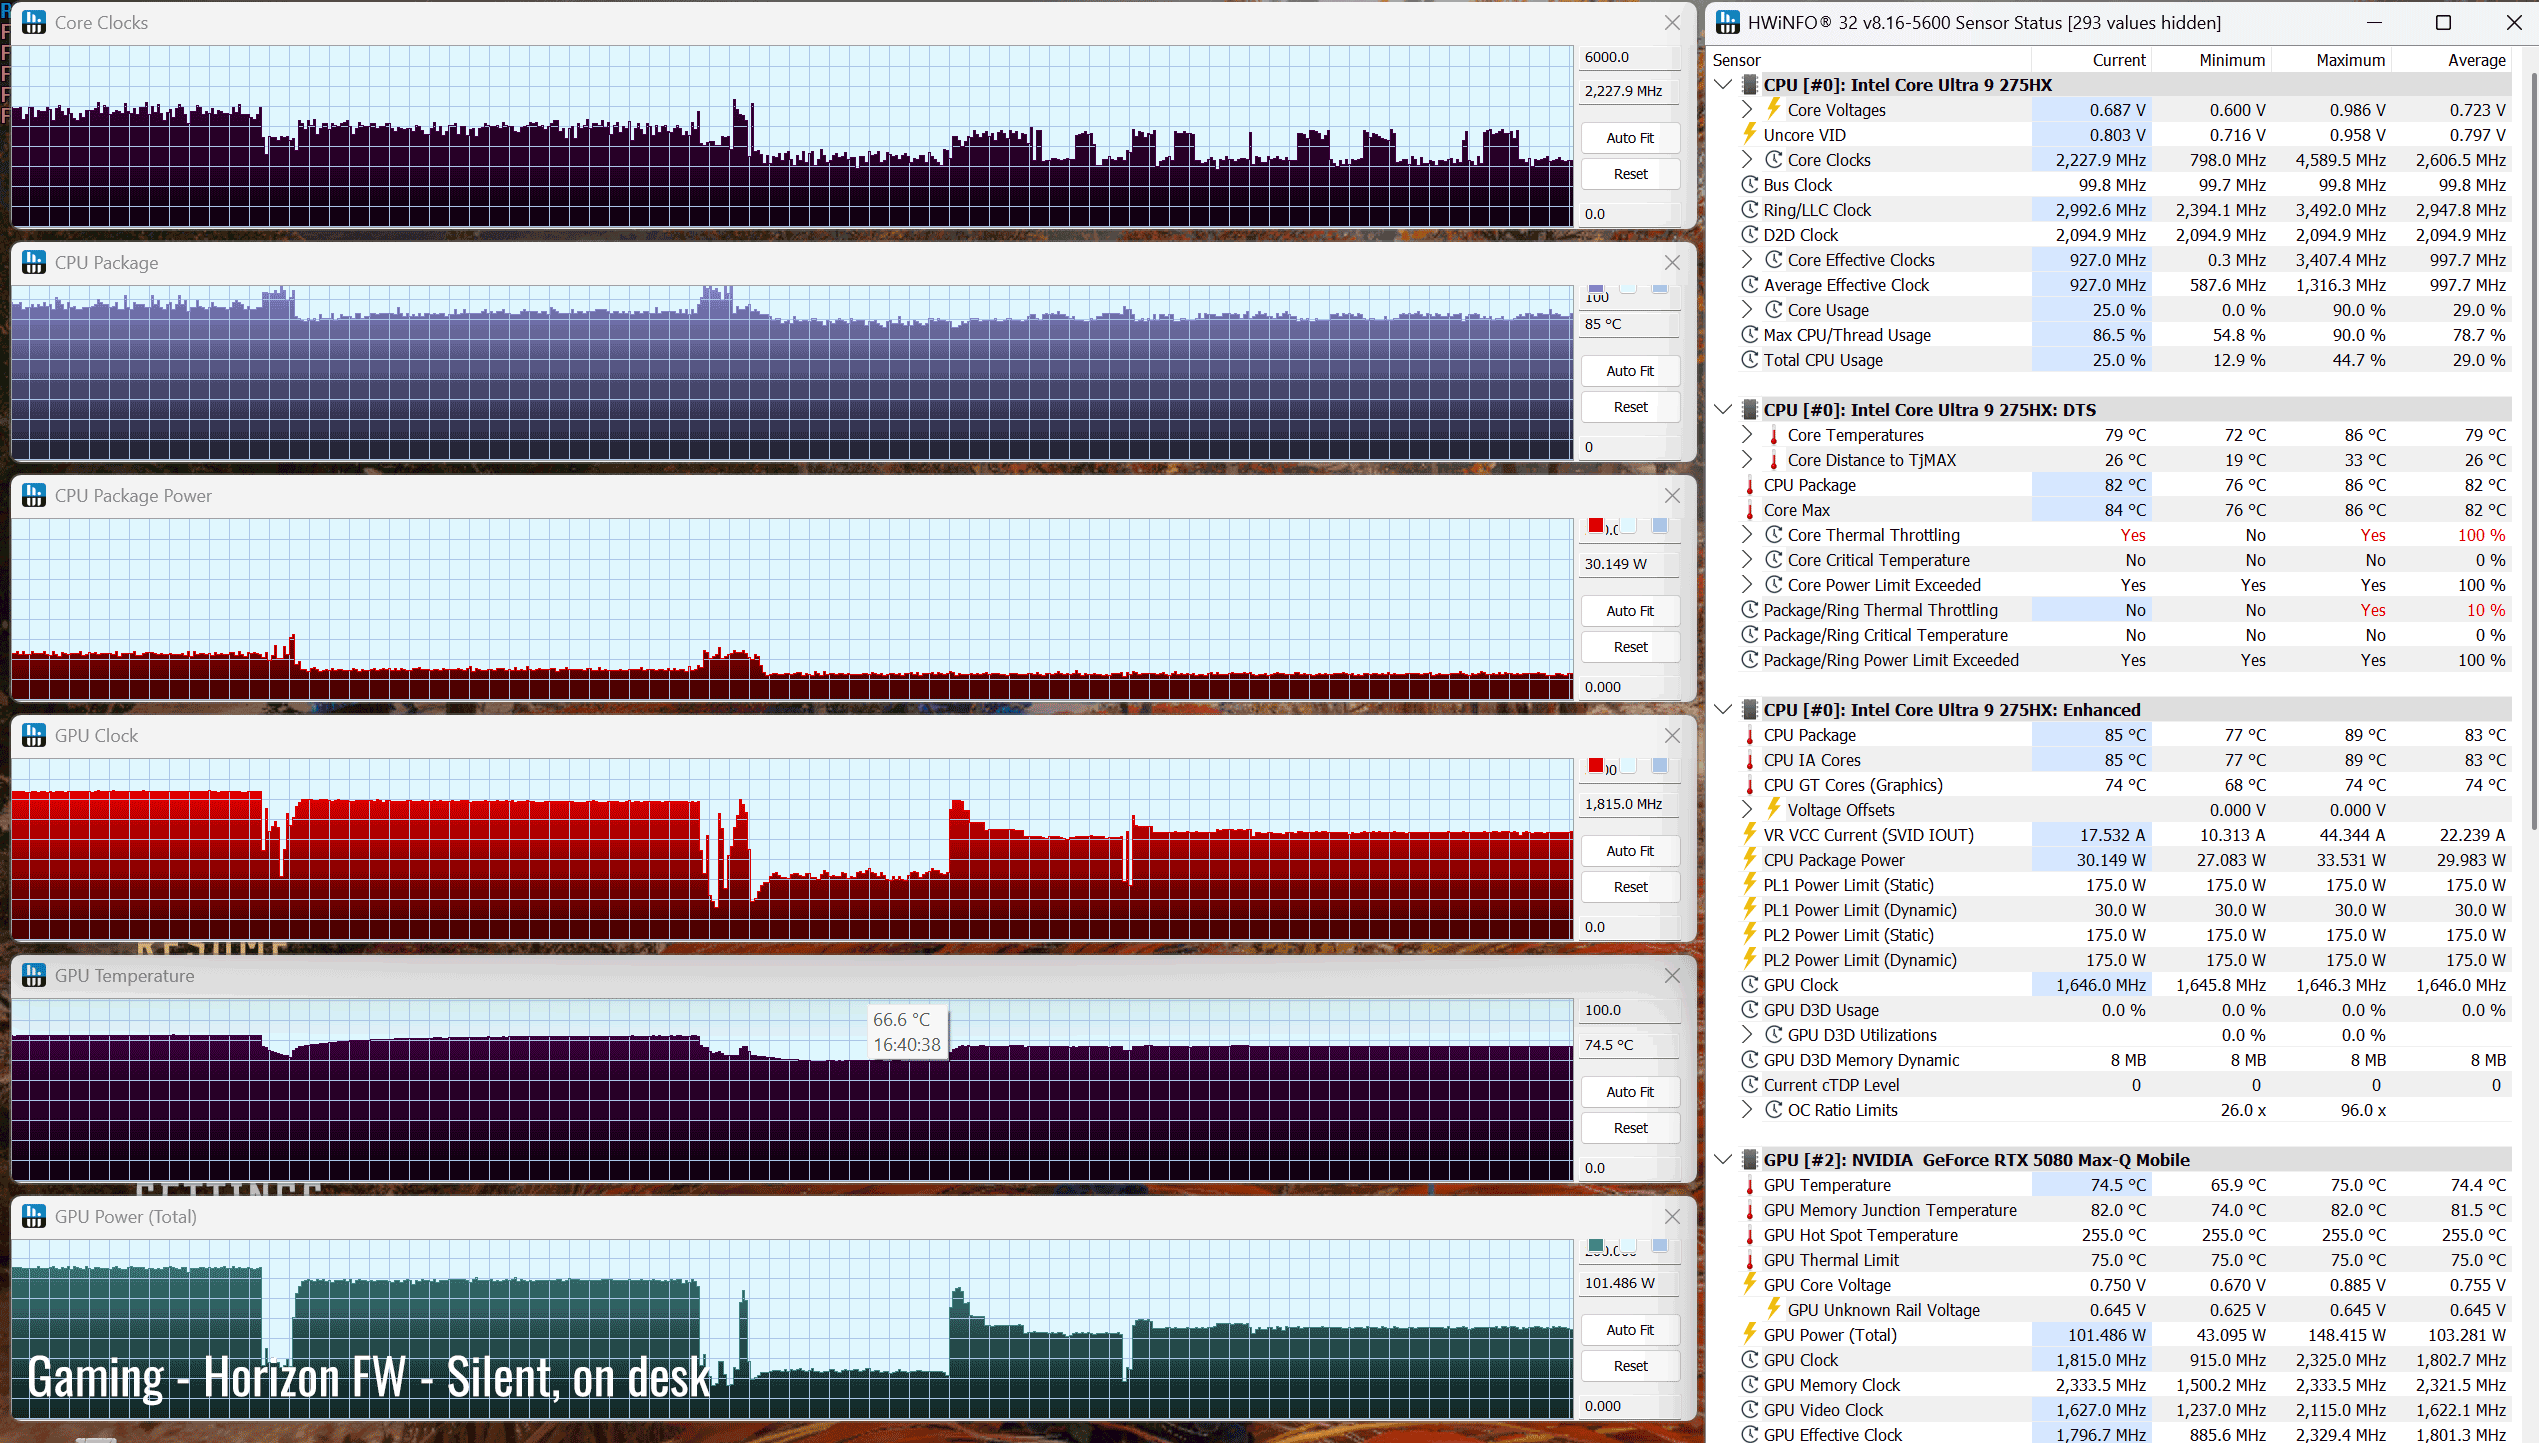Click the clock icon beside GPU D3D Usage
This screenshot has height=1443, width=2539.
click(1750, 1009)
